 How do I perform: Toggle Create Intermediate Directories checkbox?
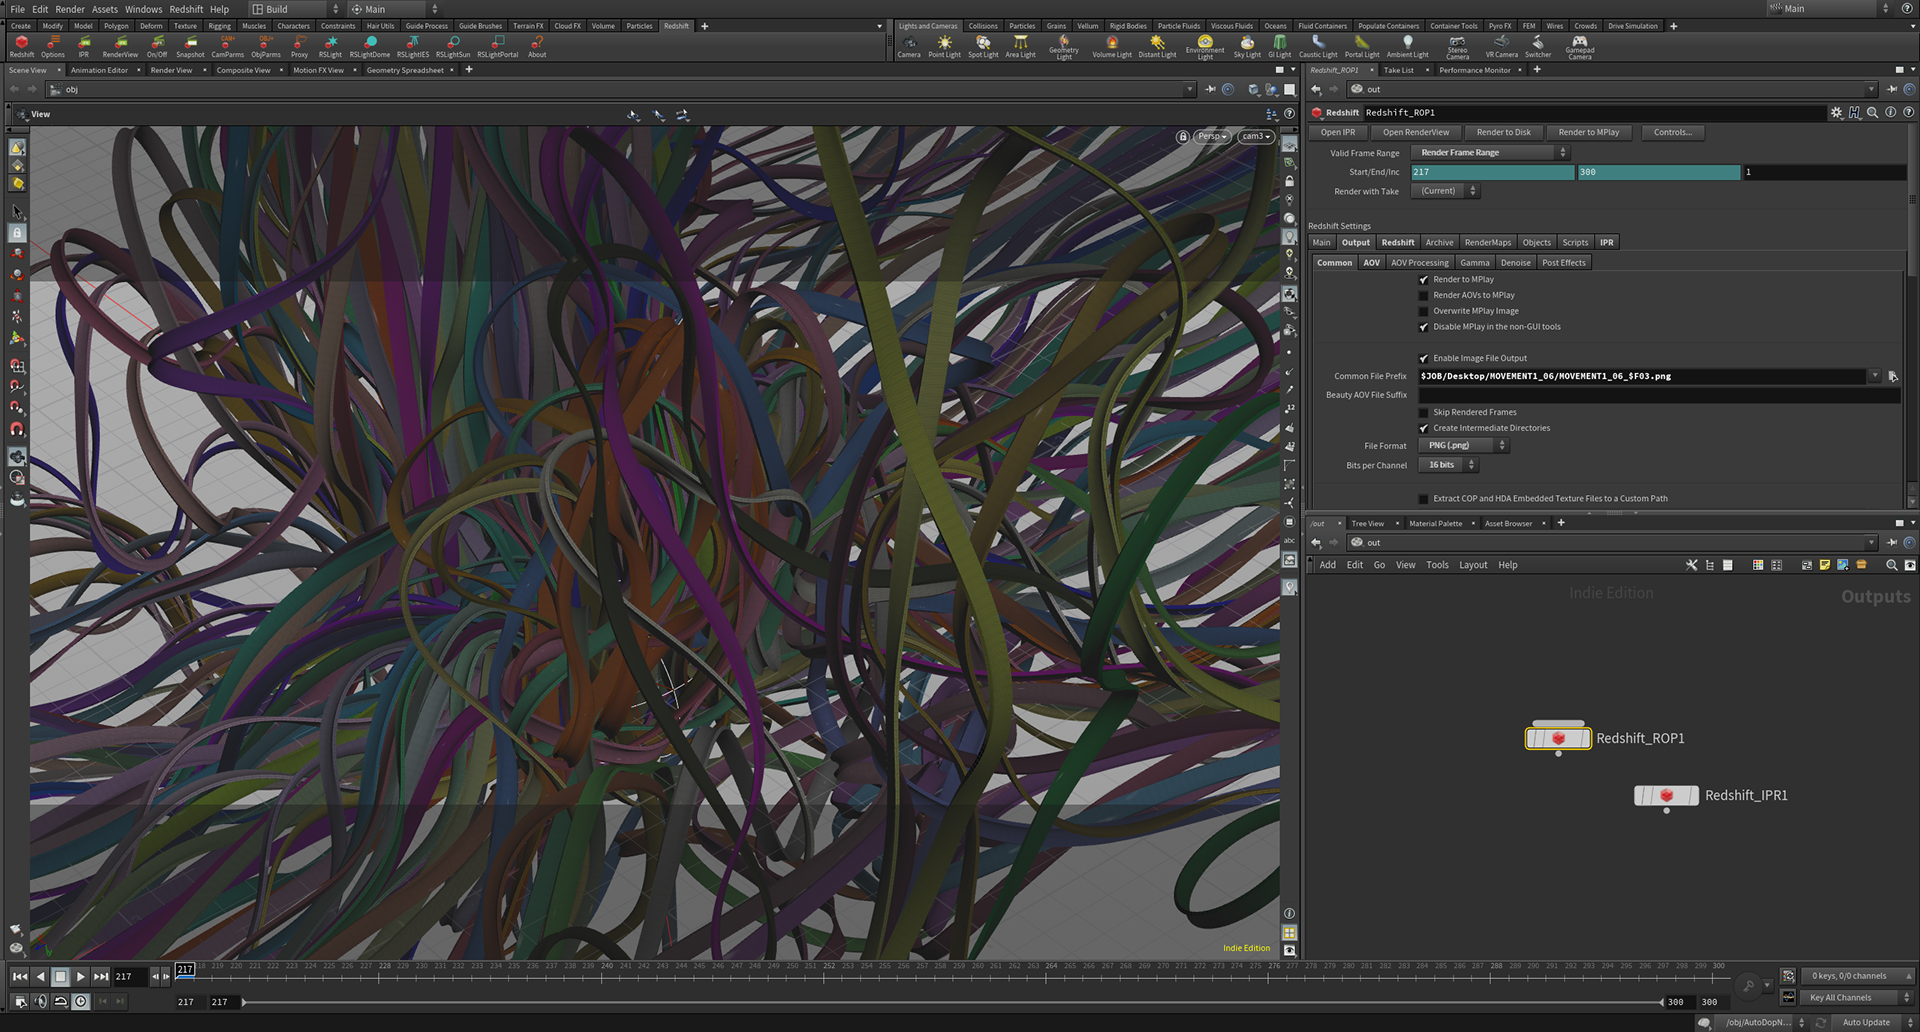click(1424, 428)
